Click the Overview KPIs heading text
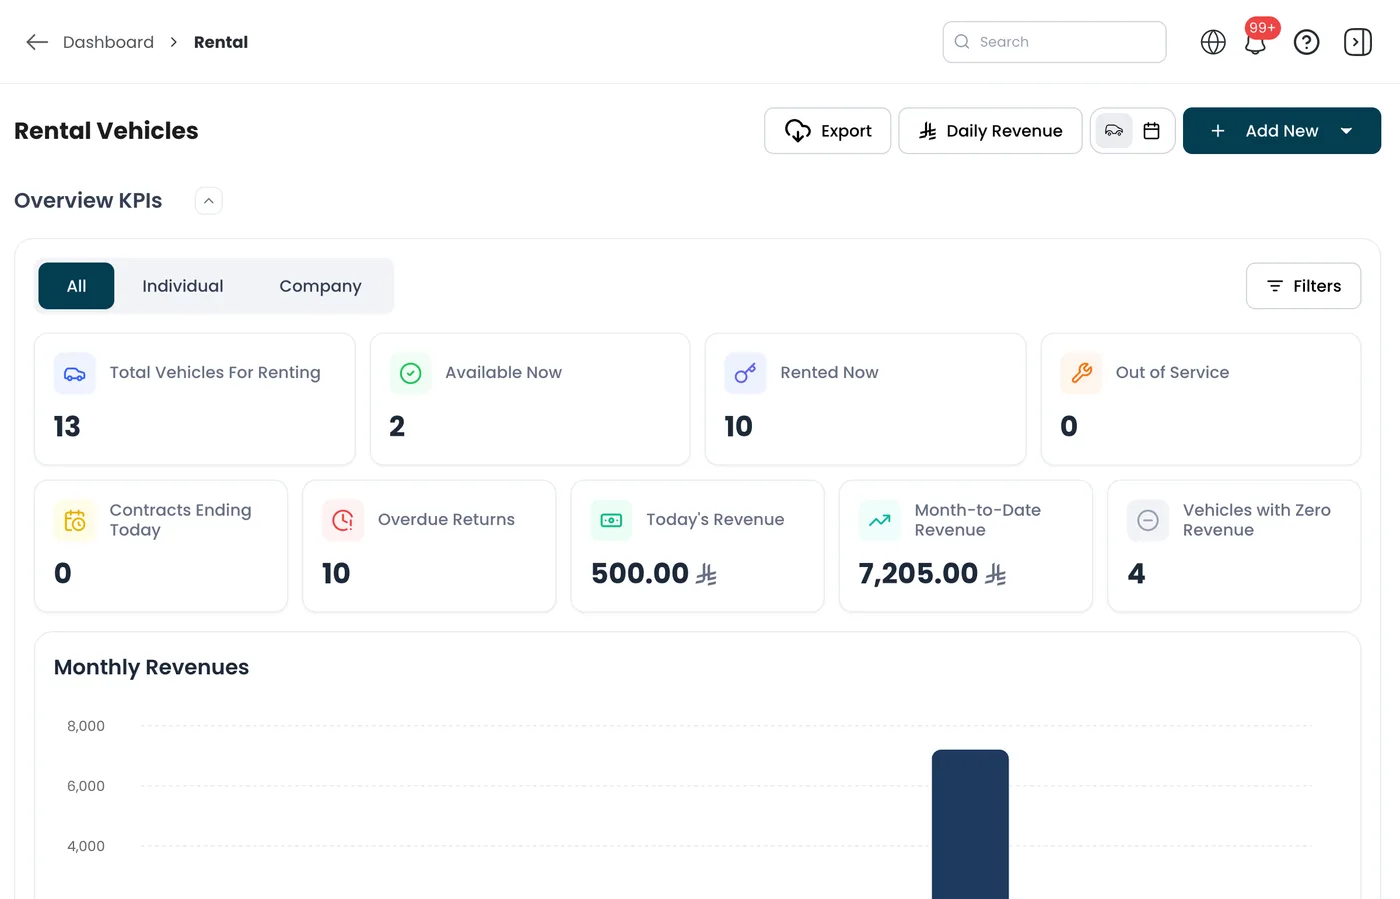 88,201
